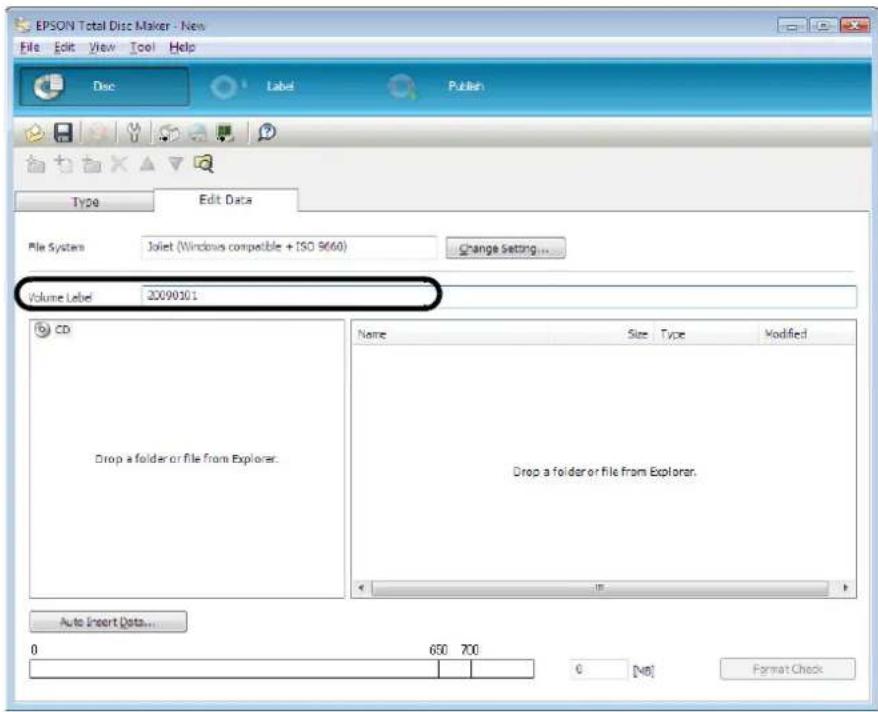Open the File menu
Viewport: 878px width, 712px height.
pyautogui.click(x=30, y=47)
